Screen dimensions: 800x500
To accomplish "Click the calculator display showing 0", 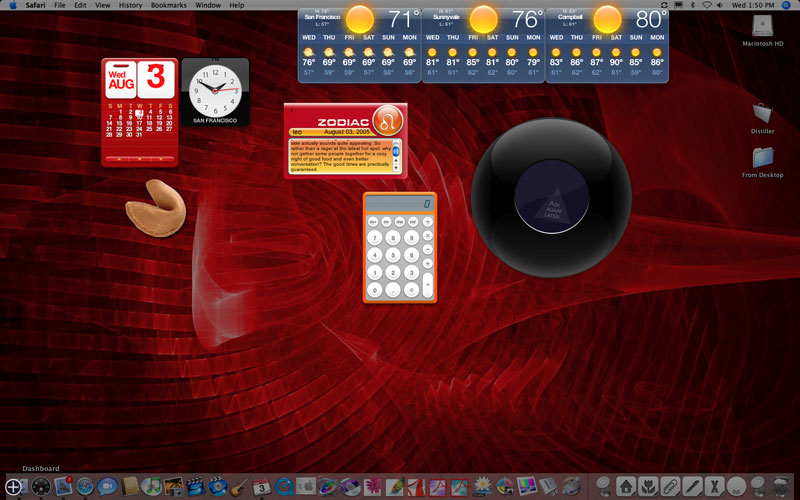I will coord(399,204).
